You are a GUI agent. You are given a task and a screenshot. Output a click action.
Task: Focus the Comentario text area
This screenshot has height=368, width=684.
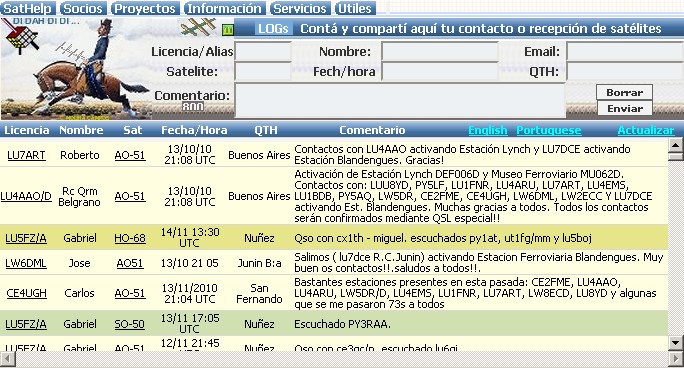pyautogui.click(x=400, y=100)
